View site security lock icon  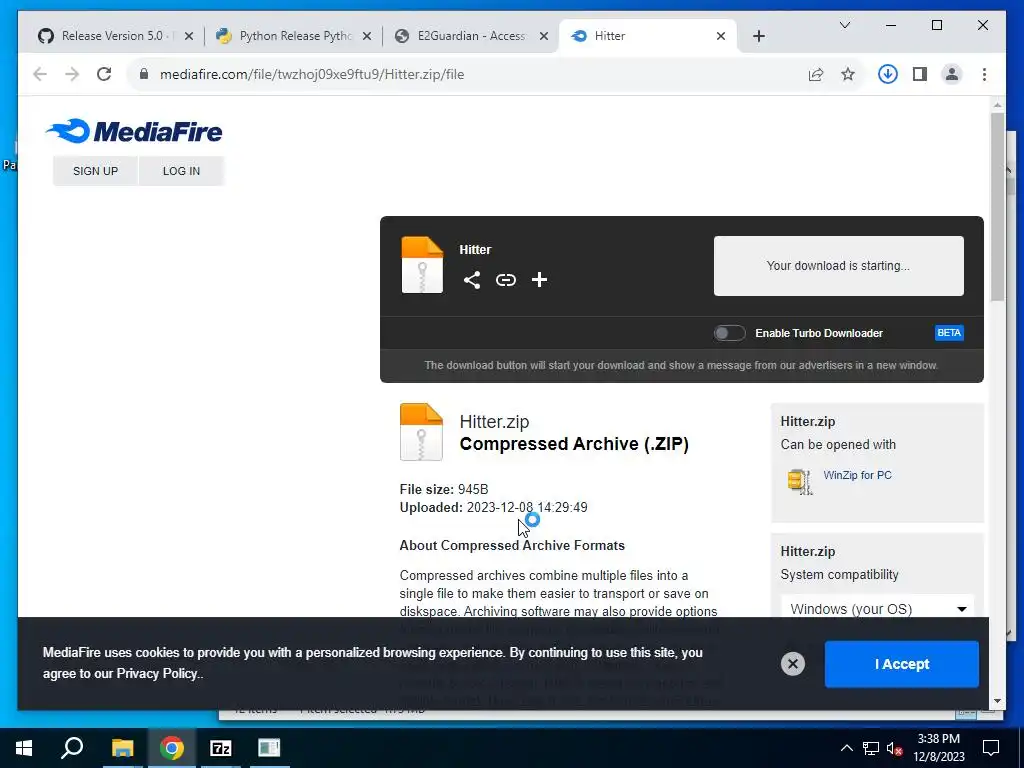[x=144, y=74]
